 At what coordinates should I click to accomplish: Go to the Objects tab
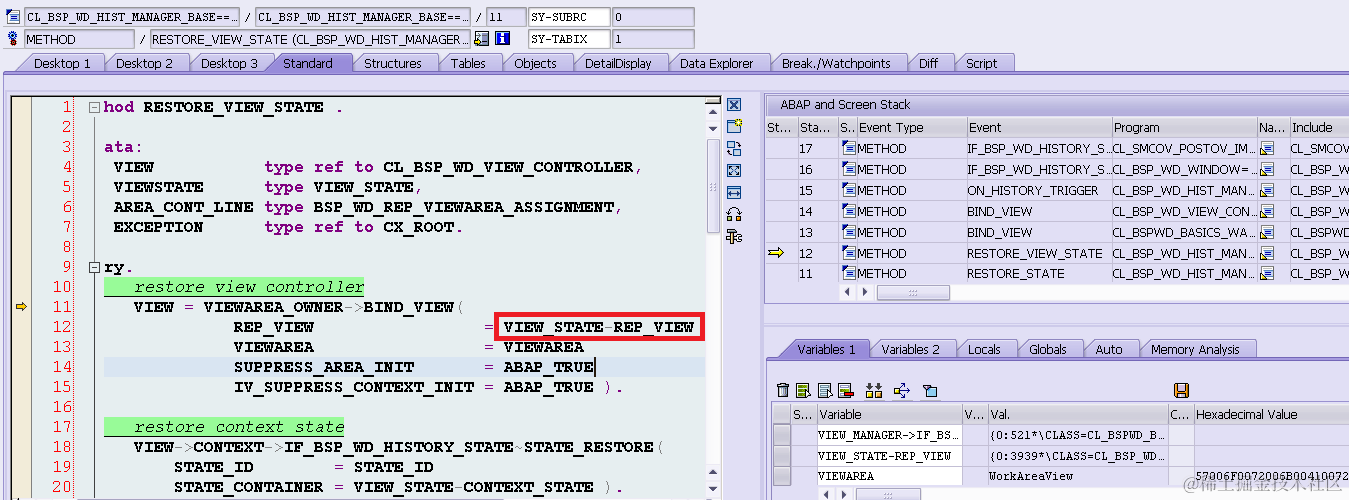[535, 63]
